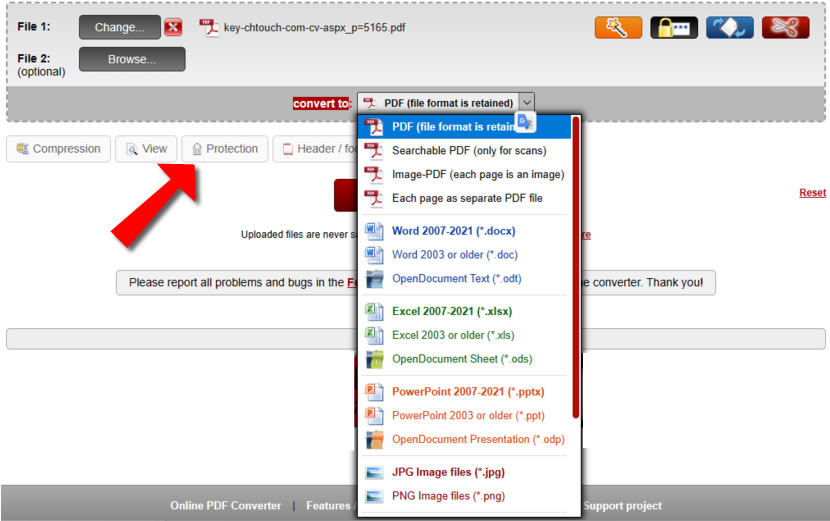Click the PNG image file icon
Screen dimensions: 830x521
pyautogui.click(x=374, y=497)
